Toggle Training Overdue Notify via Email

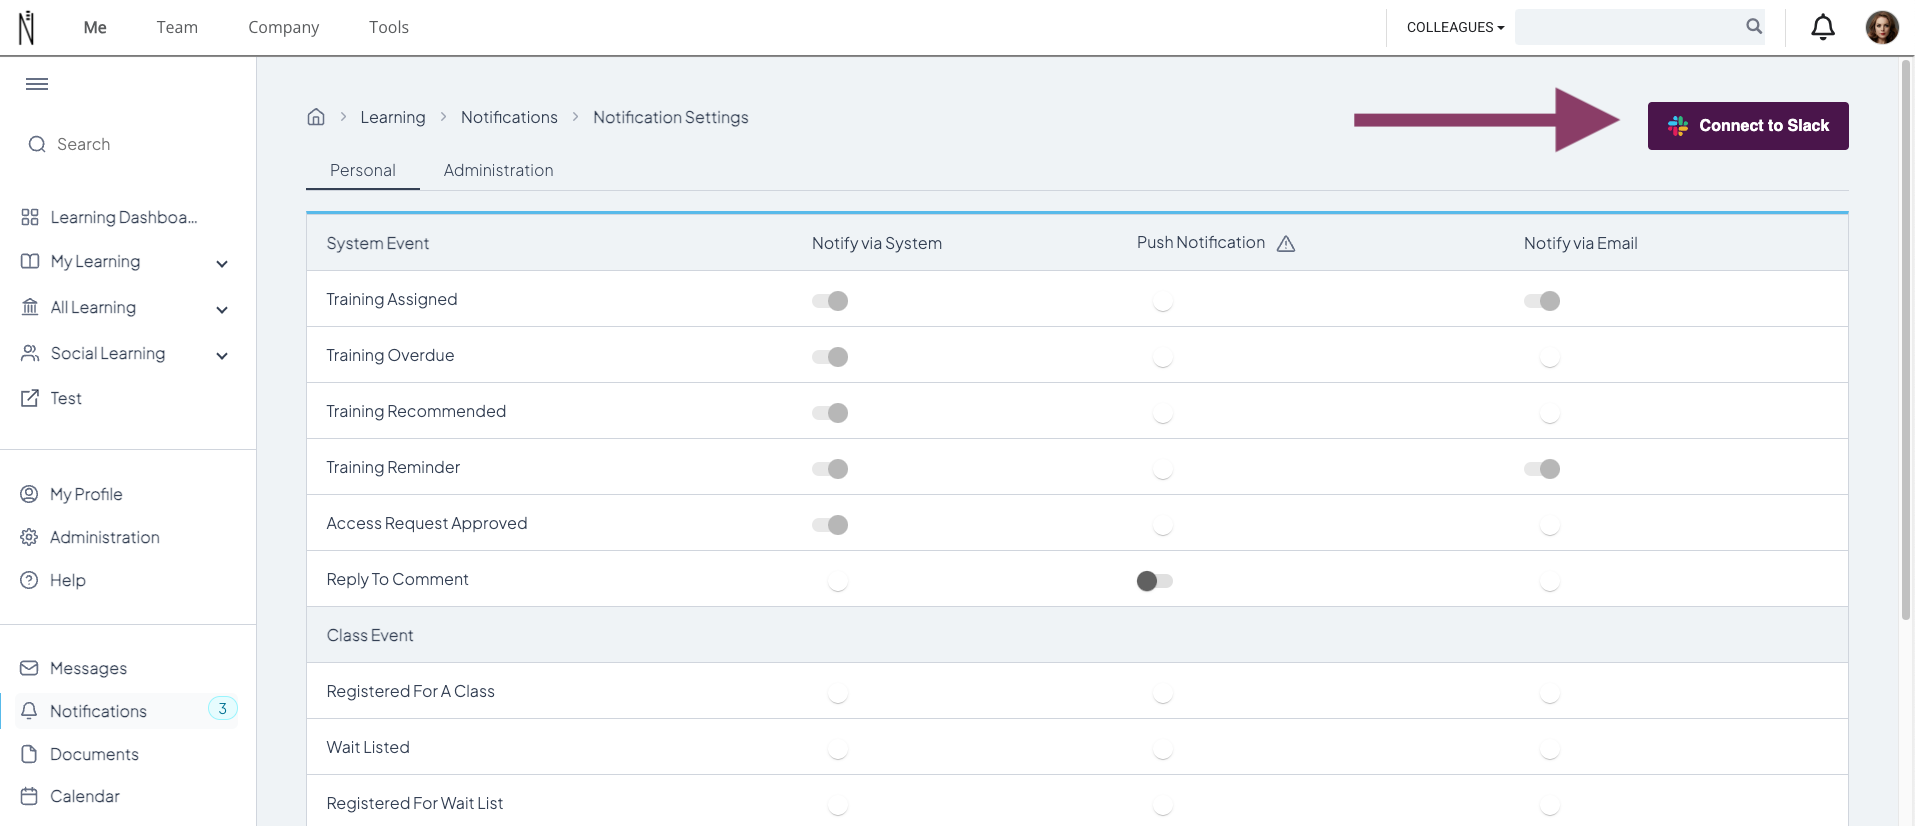point(1549,357)
